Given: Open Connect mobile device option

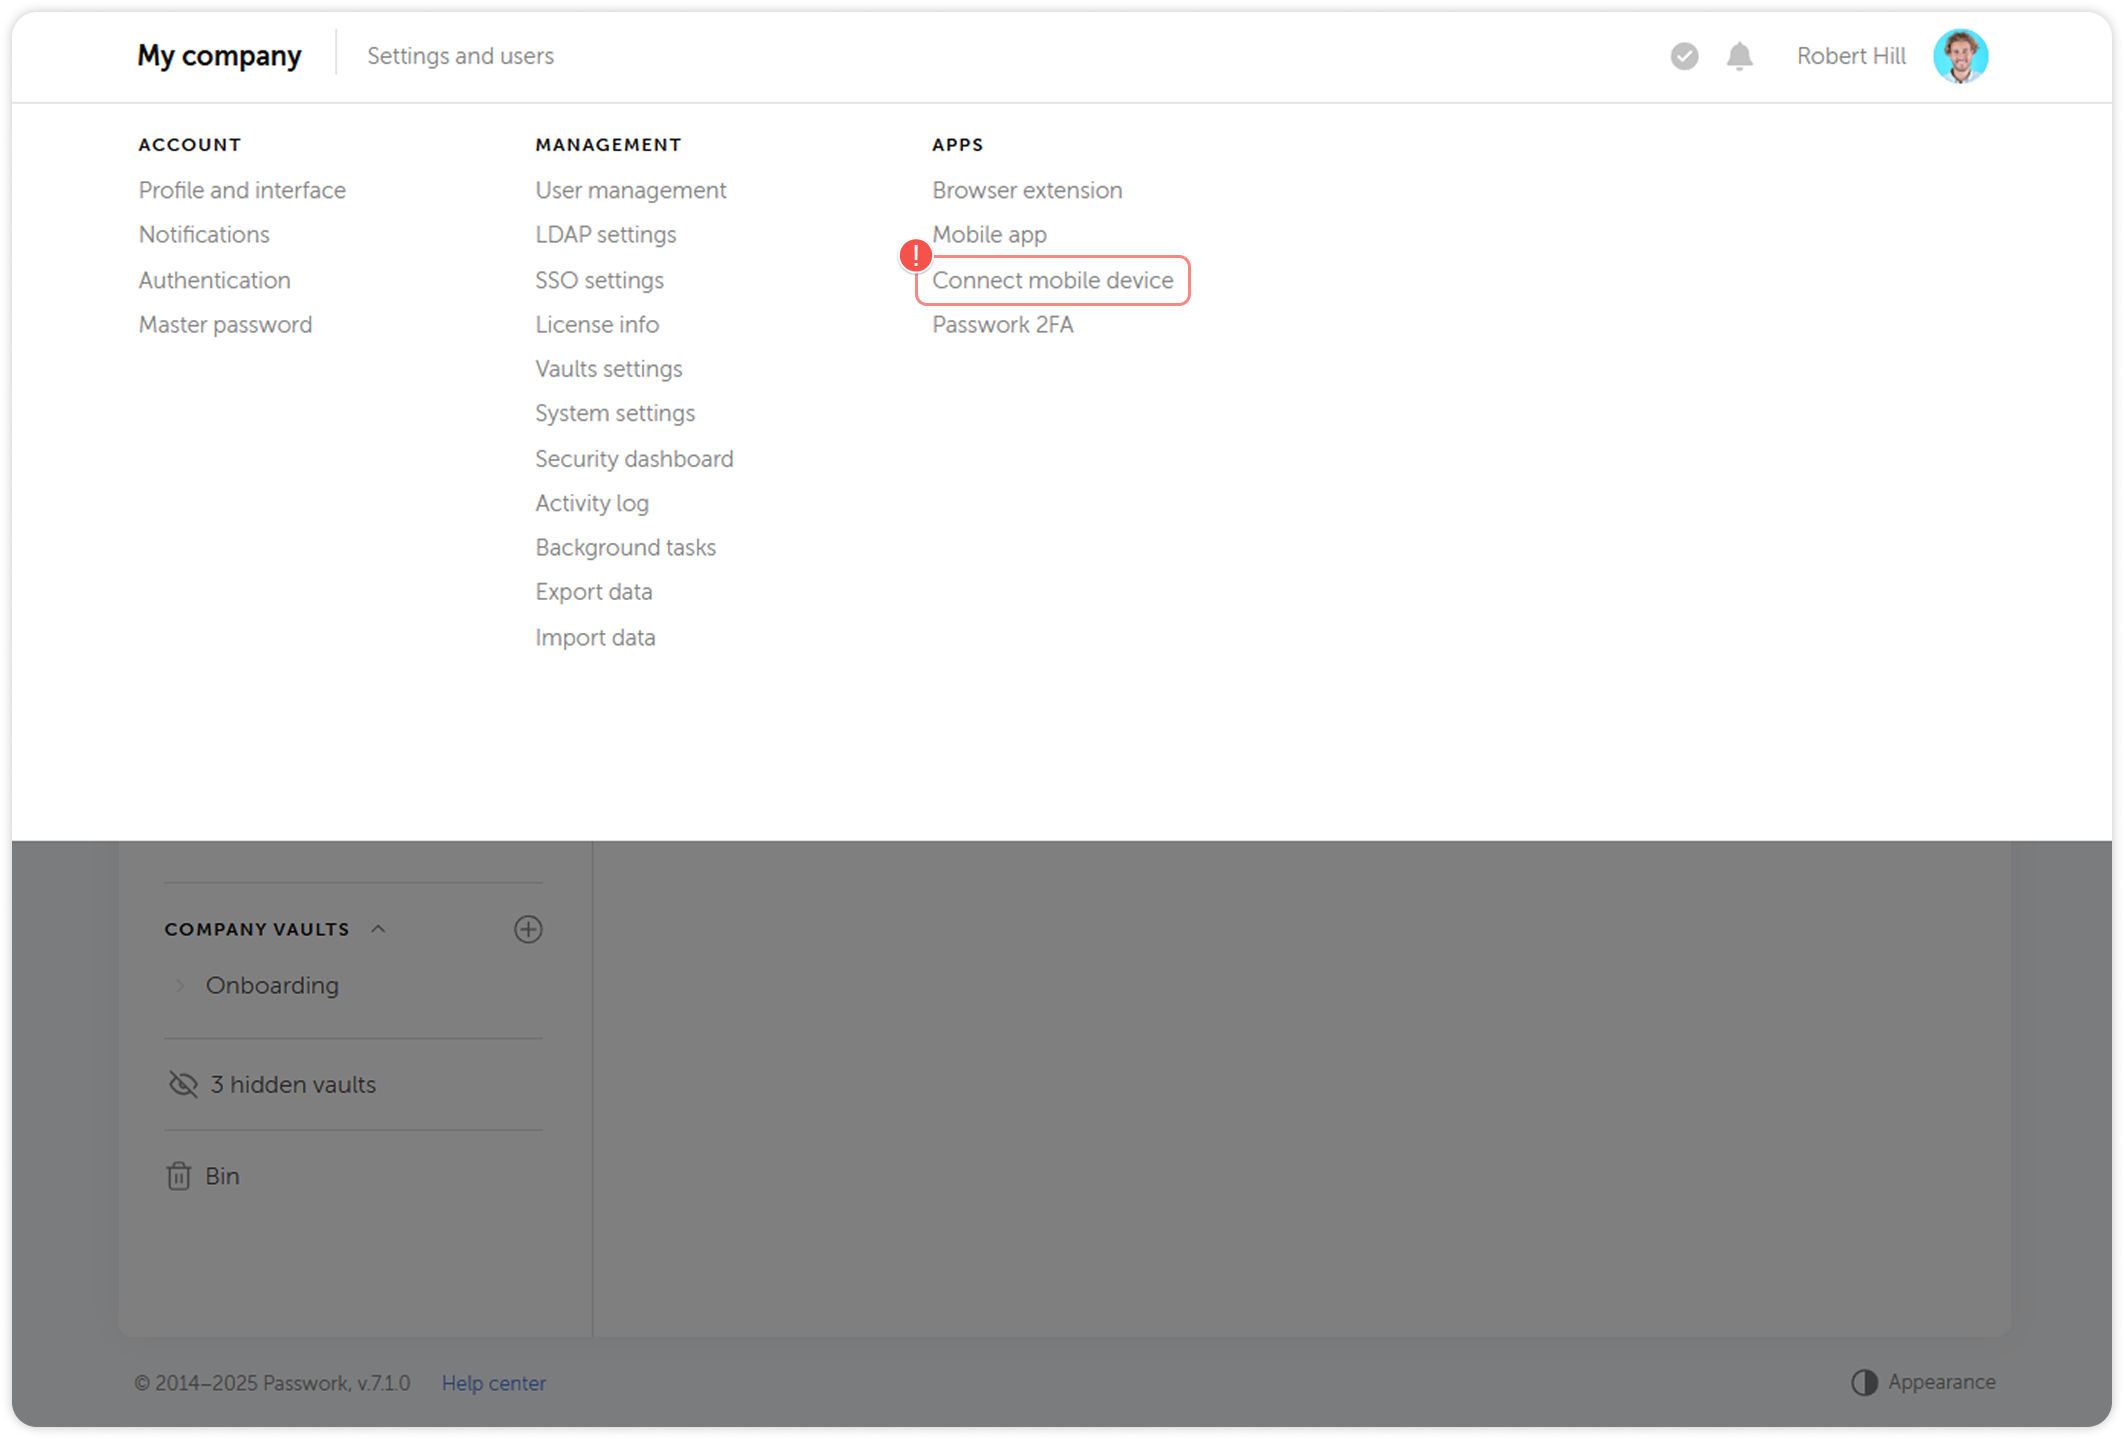Looking at the screenshot, I should click(x=1052, y=280).
